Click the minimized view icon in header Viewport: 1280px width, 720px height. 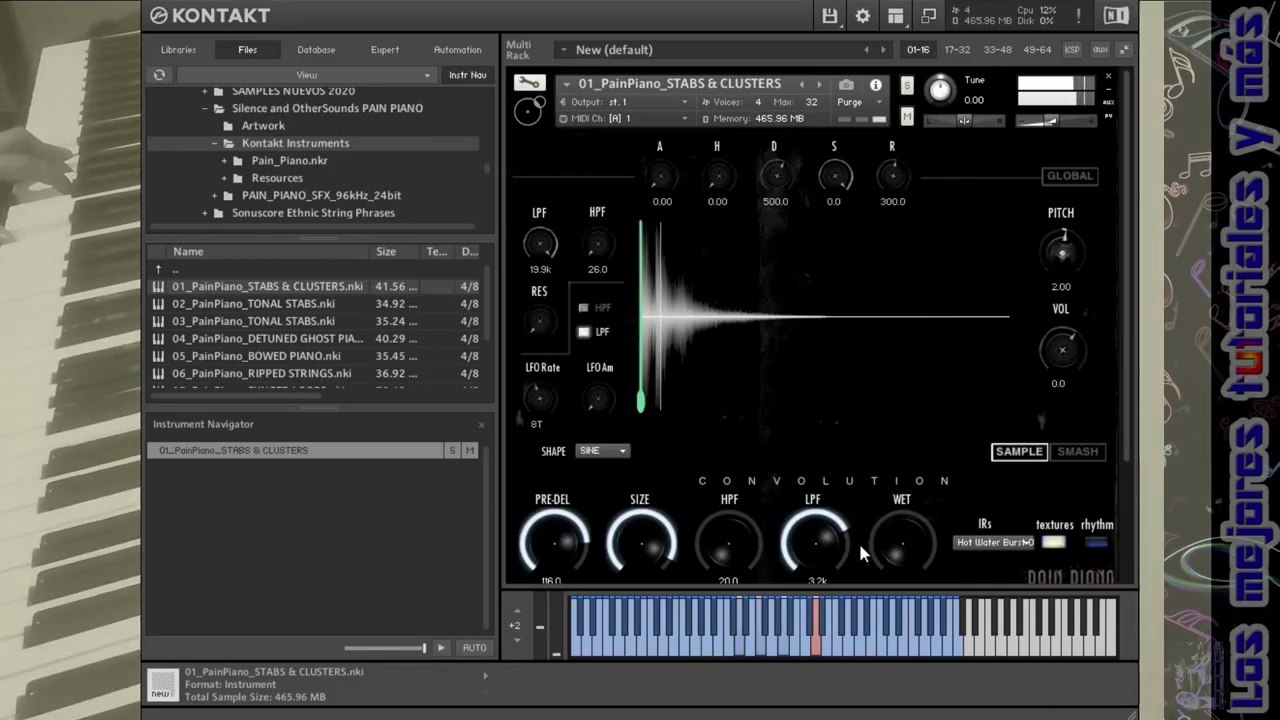coord(929,16)
